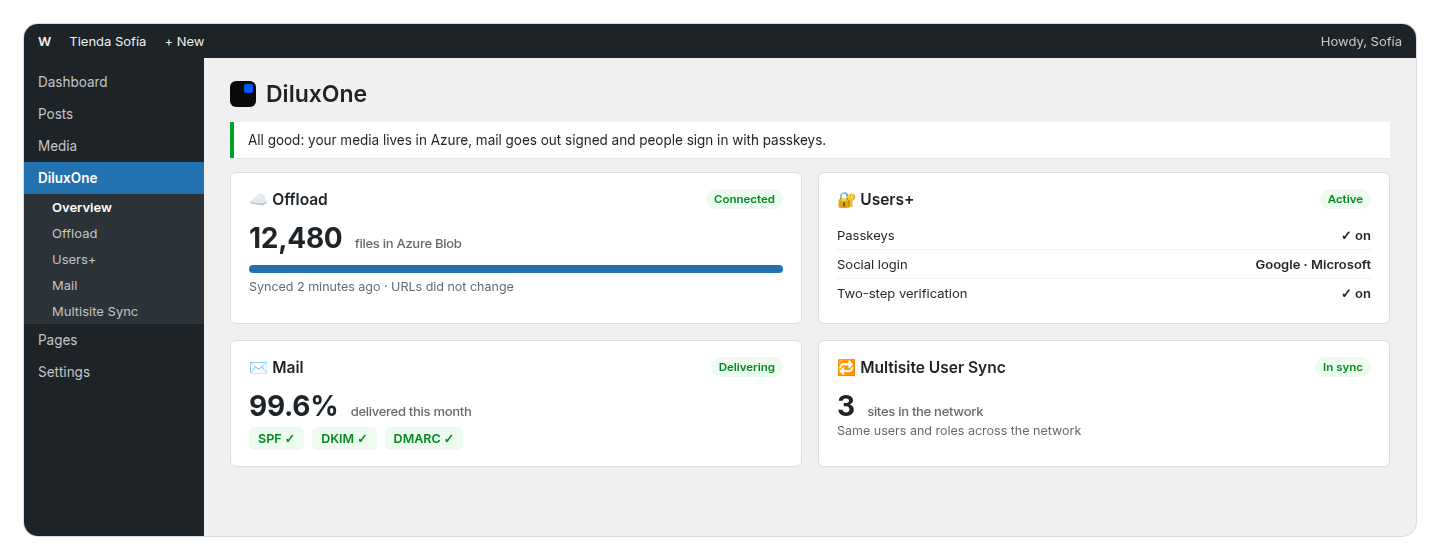Click 'Same users and roles across the network'
This screenshot has height=560, width=1440.
(959, 431)
